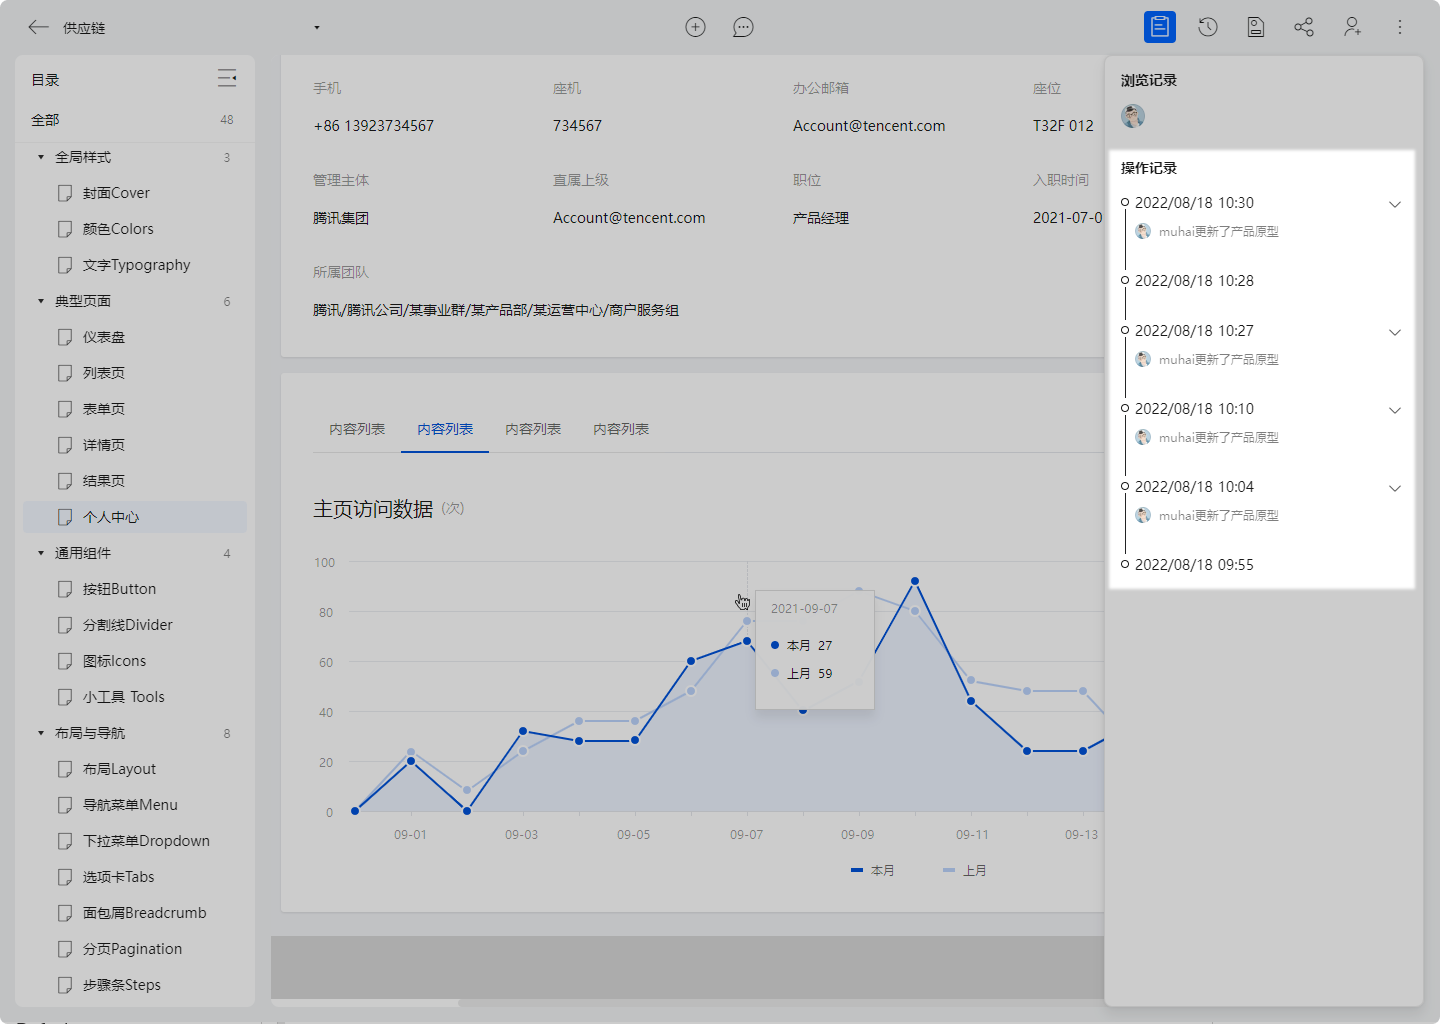Collapse the 典型页面 tree group
The image size is (1440, 1024).
tap(41, 301)
